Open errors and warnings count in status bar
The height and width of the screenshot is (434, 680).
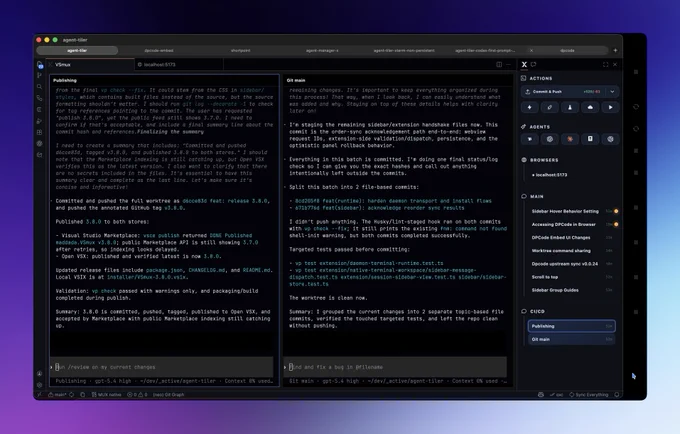coord(137,395)
